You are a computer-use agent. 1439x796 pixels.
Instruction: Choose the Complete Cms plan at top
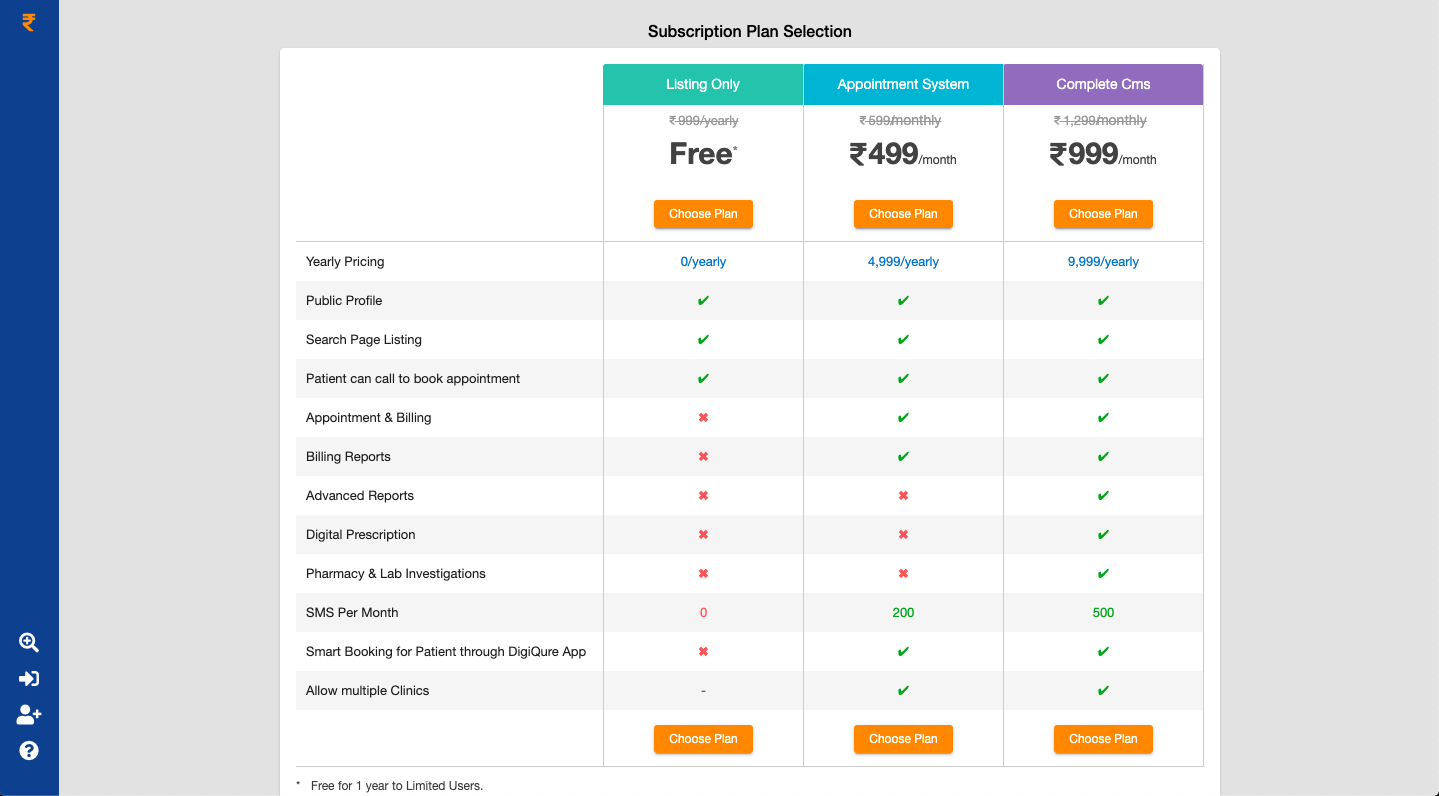pos(1103,214)
